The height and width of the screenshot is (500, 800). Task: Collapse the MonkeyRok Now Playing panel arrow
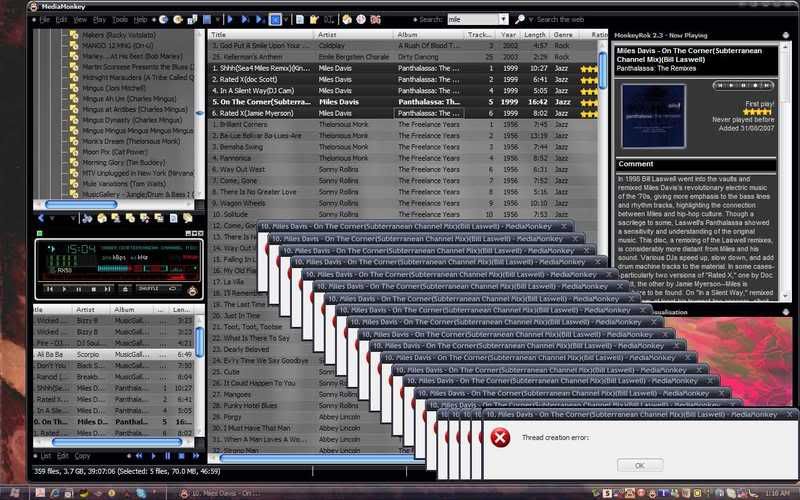(x=786, y=35)
